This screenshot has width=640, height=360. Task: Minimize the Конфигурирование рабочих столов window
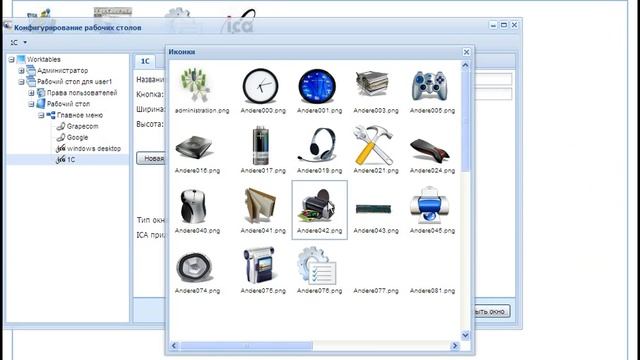[x=493, y=25]
